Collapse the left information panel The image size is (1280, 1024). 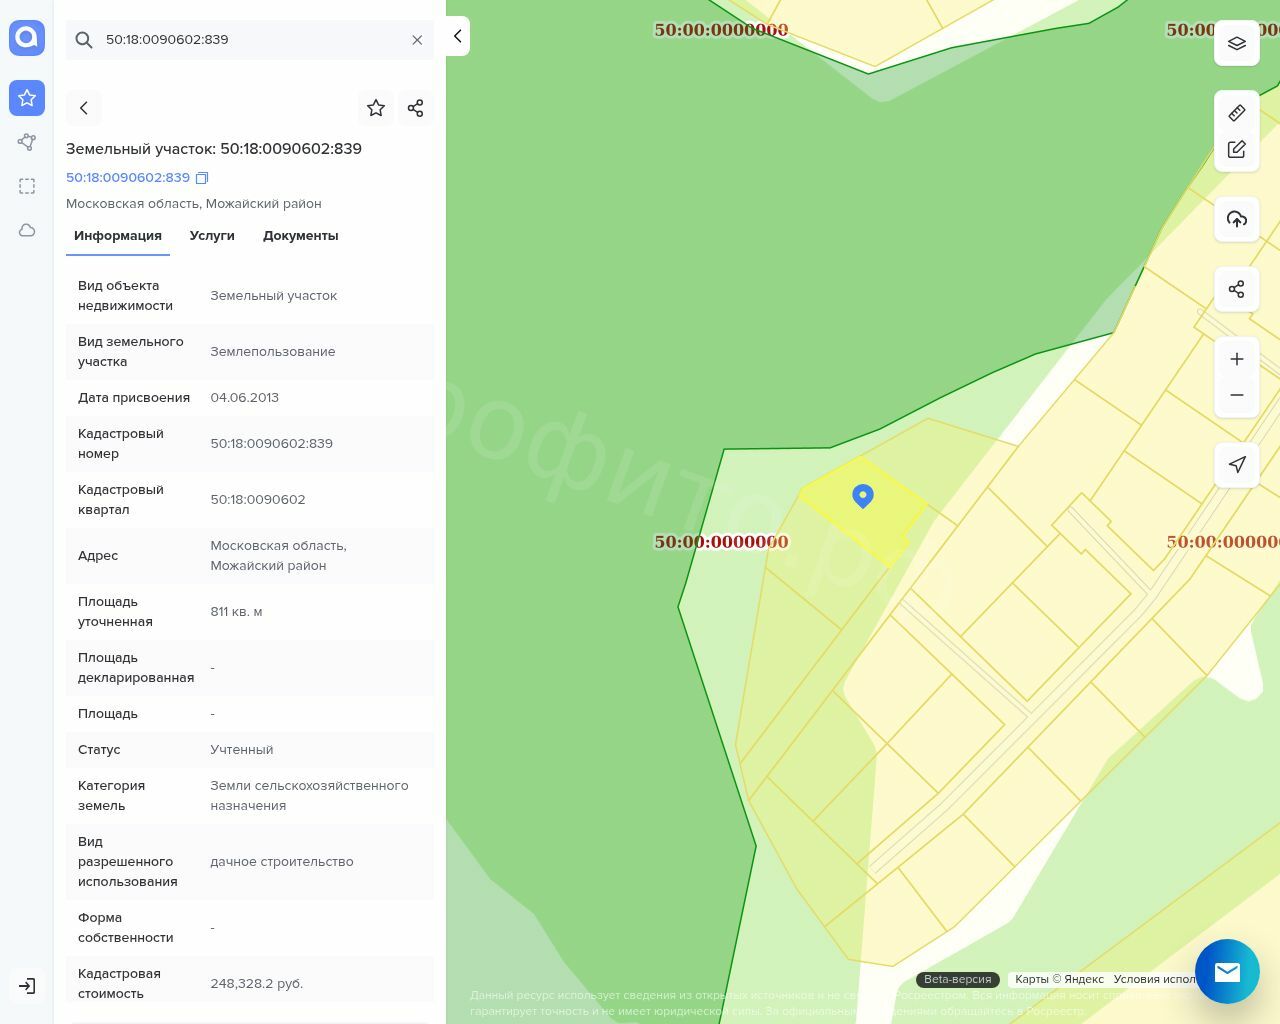457,37
